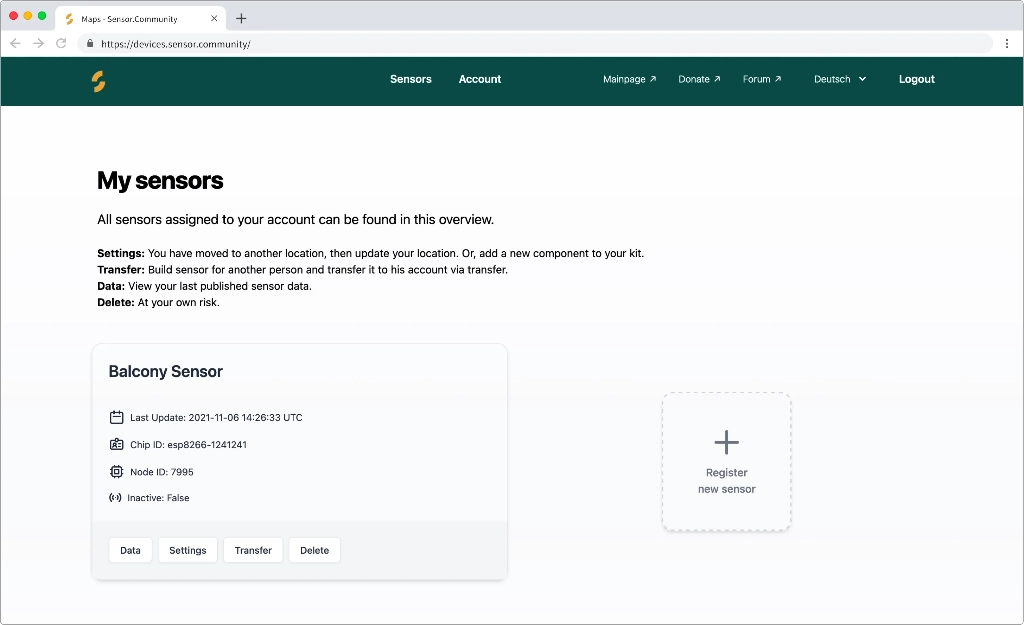Viewport: 1024px width, 625px height.
Task: Click the padlock icon in the address bar
Action: [x=89, y=43]
